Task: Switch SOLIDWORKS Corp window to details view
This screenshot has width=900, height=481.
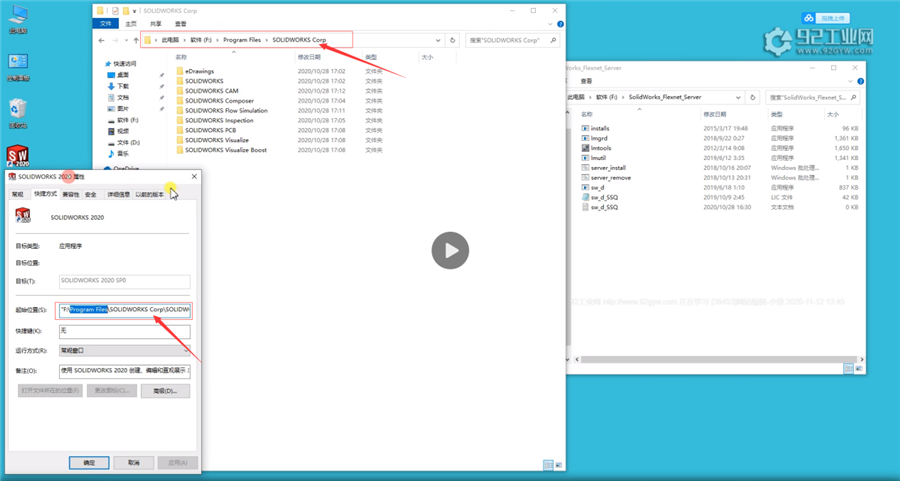Action: click(548, 465)
